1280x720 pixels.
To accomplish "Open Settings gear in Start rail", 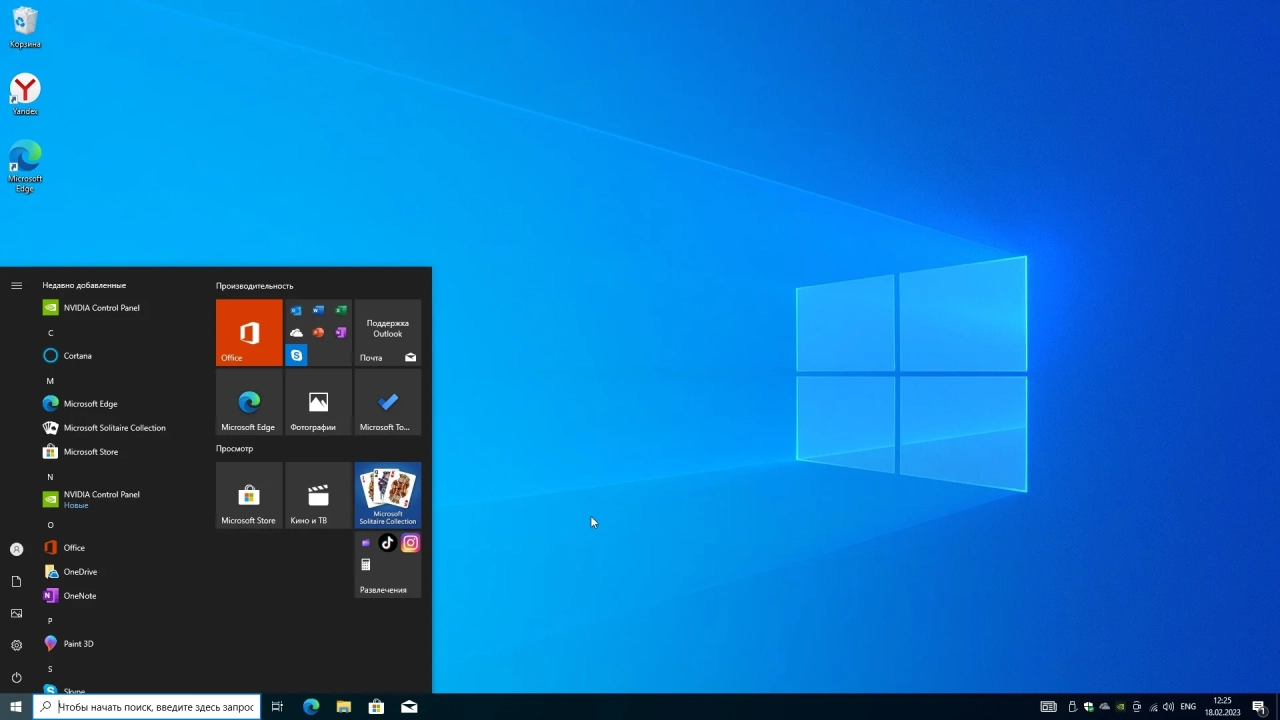I will pos(16,645).
